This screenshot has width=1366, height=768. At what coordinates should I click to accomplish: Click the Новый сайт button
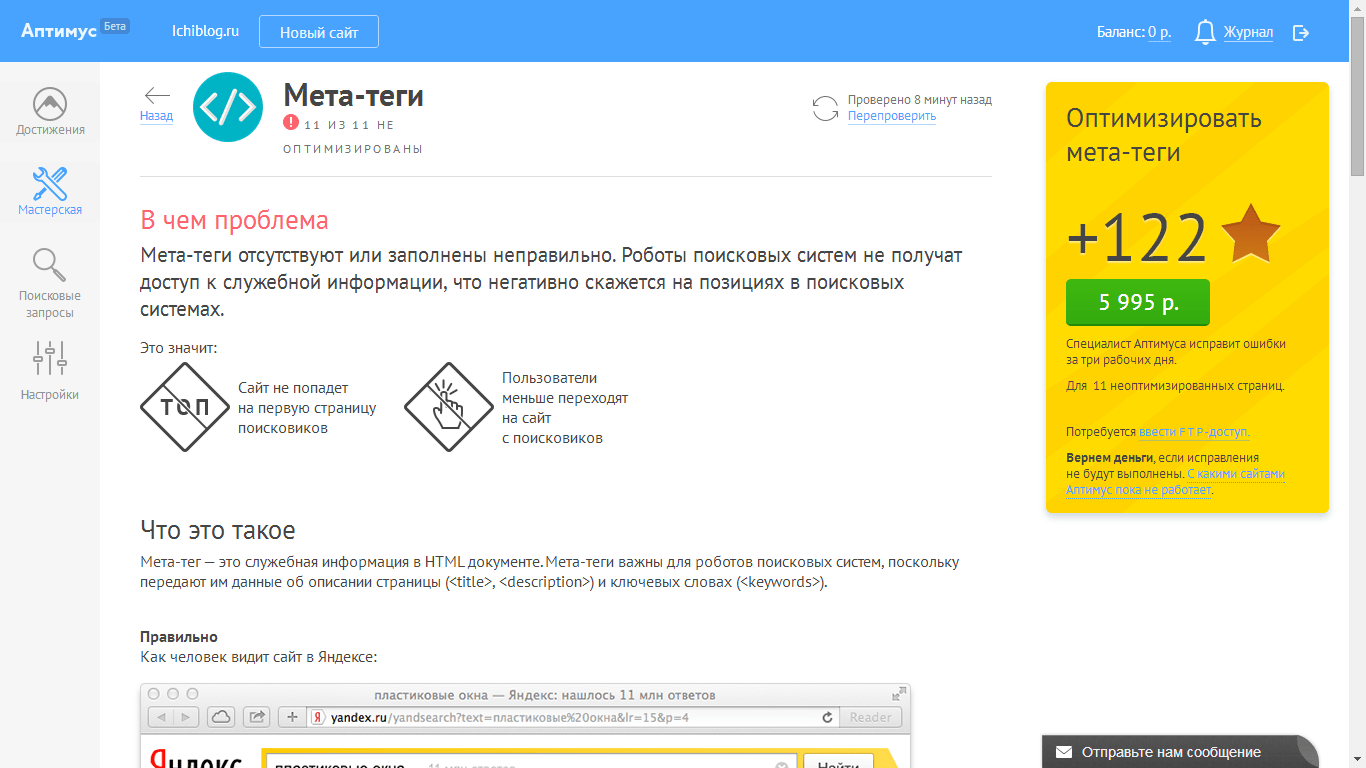pos(319,31)
